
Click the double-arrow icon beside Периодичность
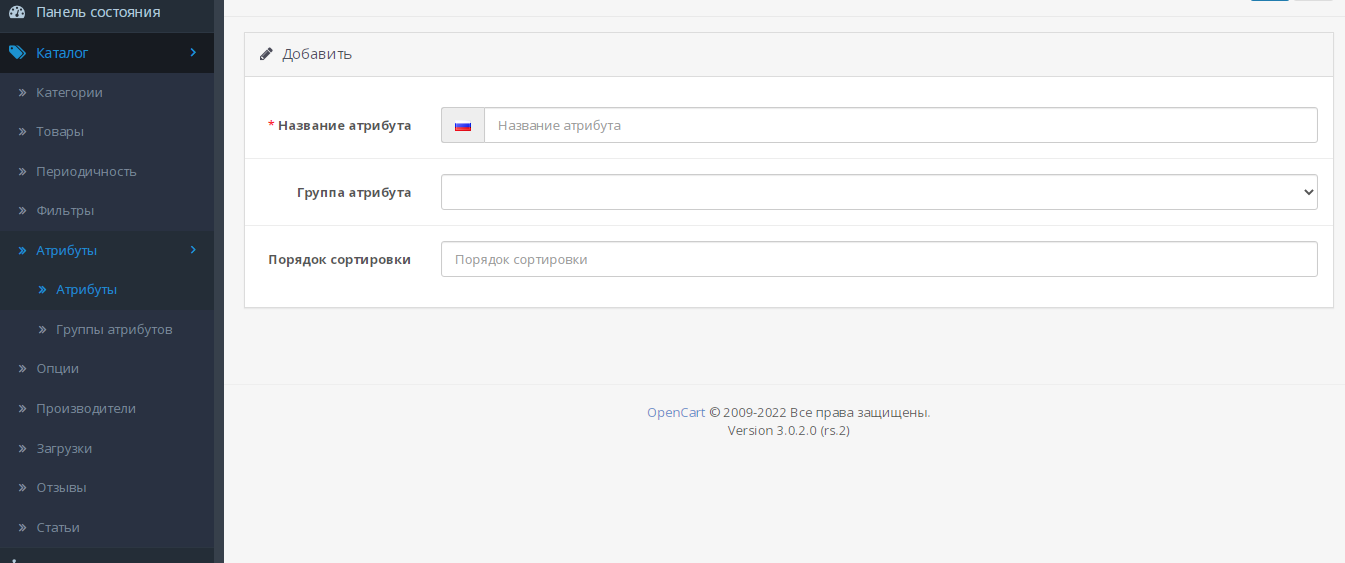pyautogui.click(x=23, y=172)
